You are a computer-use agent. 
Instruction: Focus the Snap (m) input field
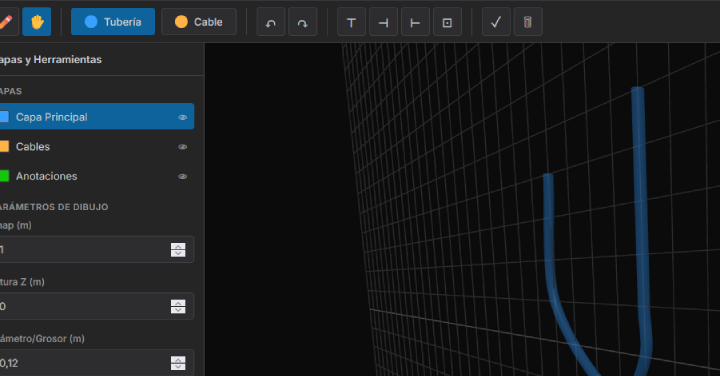point(96,250)
